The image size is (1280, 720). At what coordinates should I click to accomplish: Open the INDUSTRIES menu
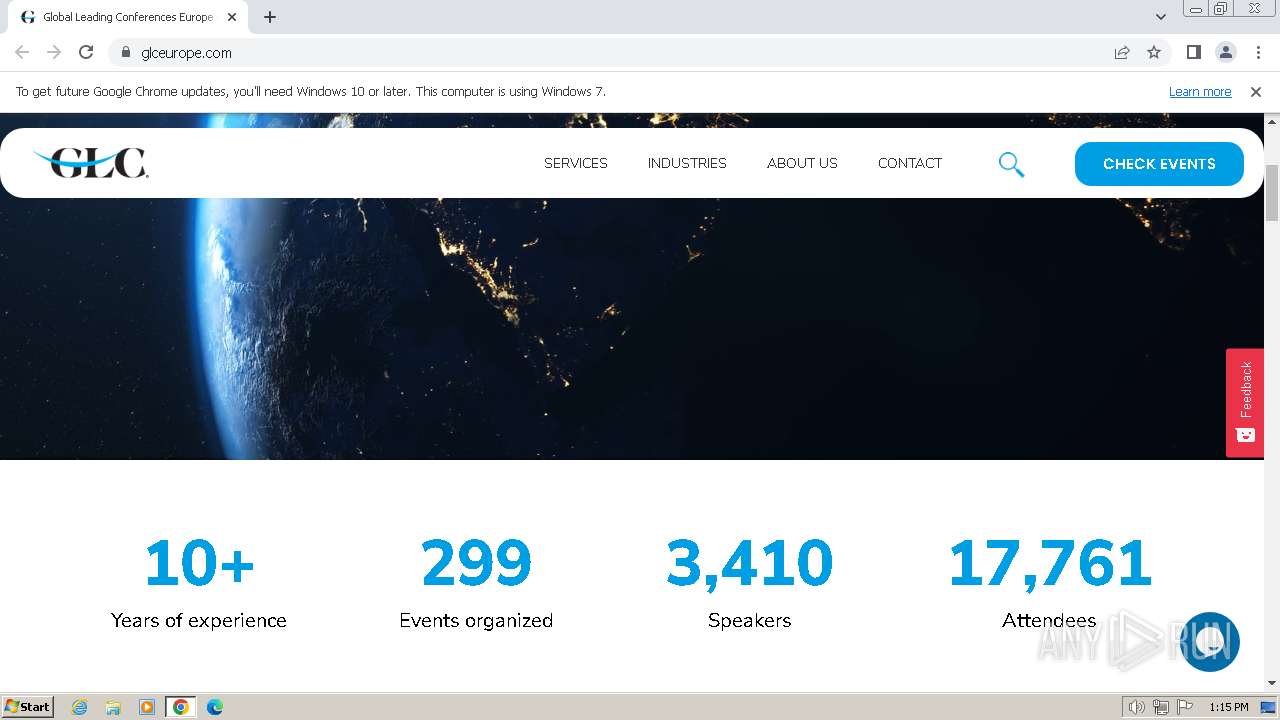pyautogui.click(x=687, y=163)
